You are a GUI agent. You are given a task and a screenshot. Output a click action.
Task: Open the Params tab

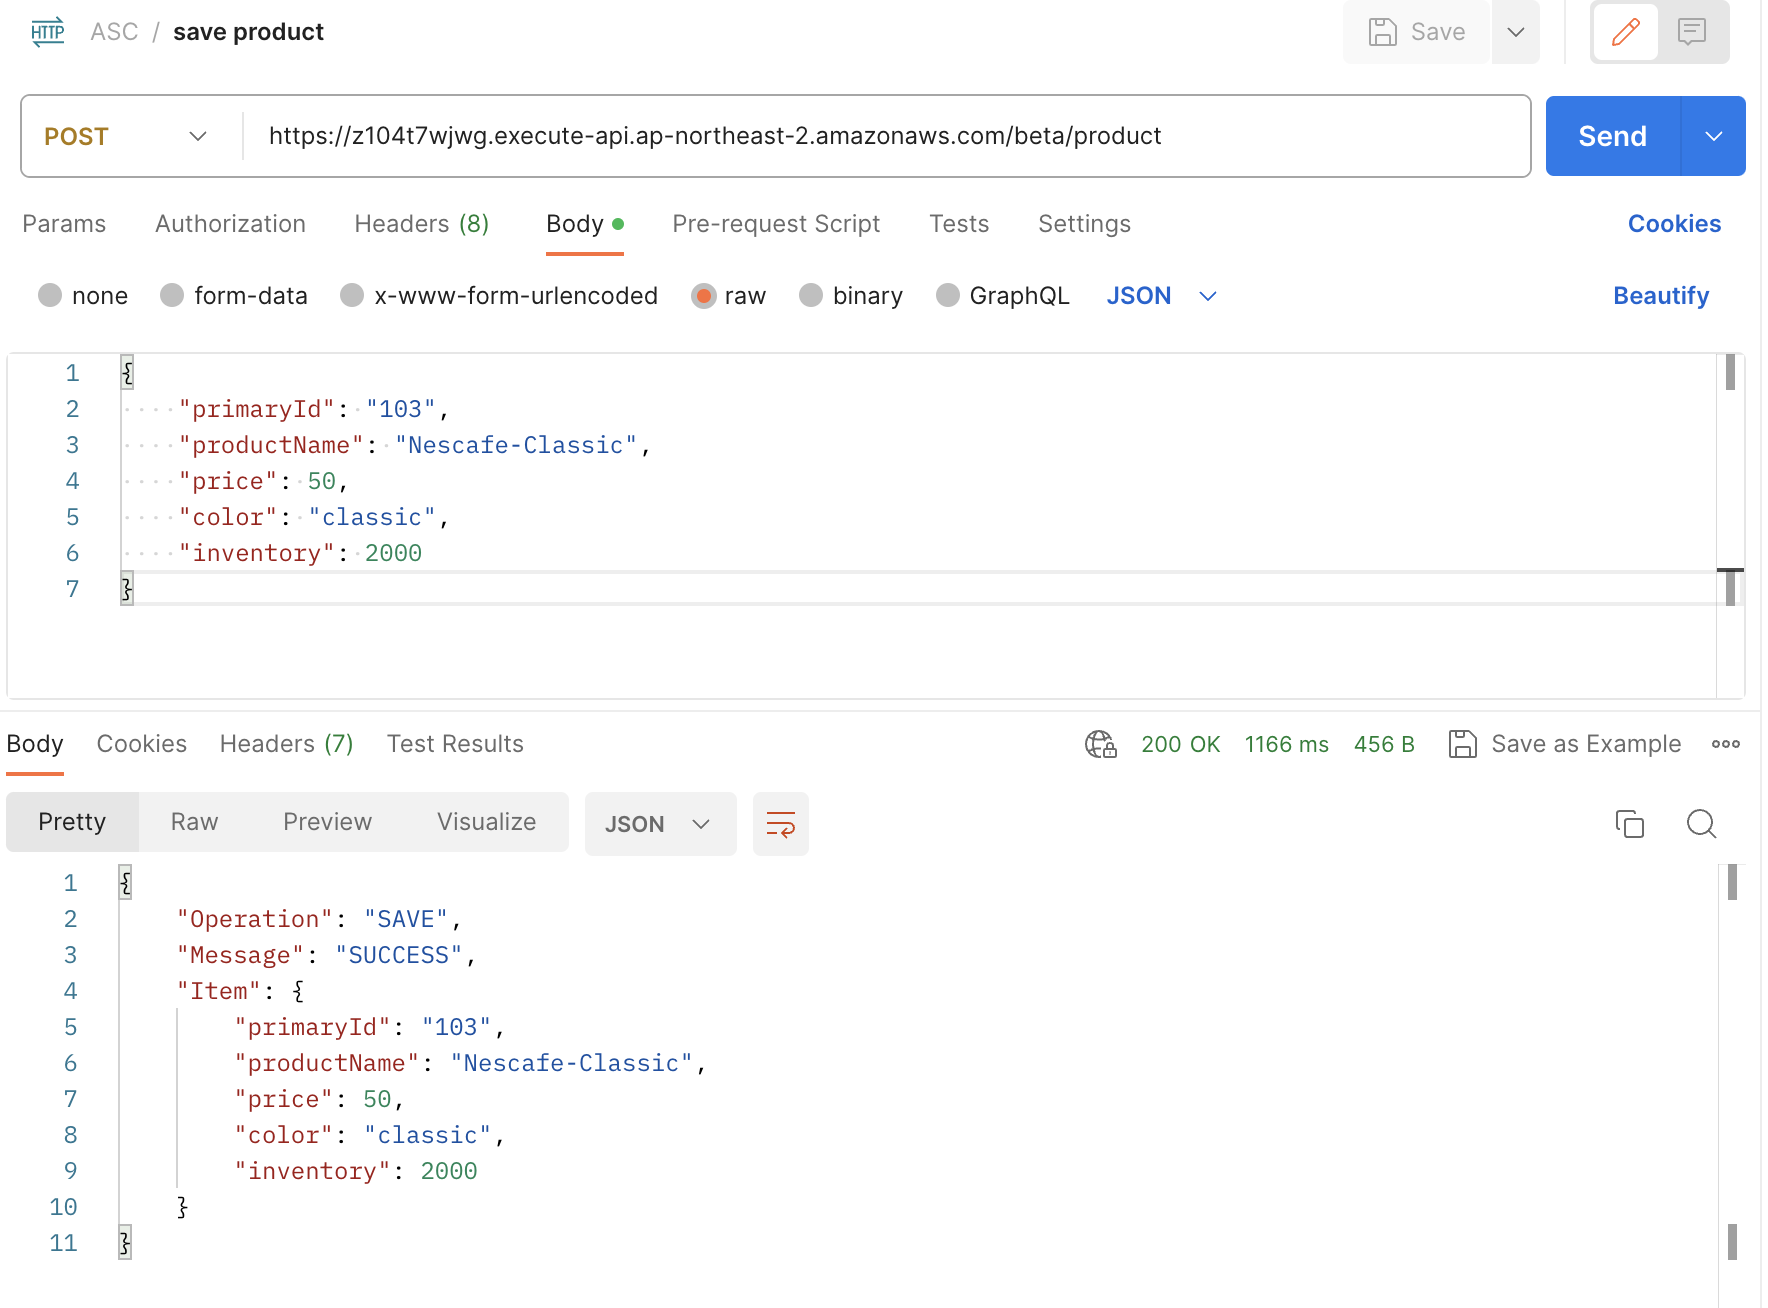click(64, 224)
